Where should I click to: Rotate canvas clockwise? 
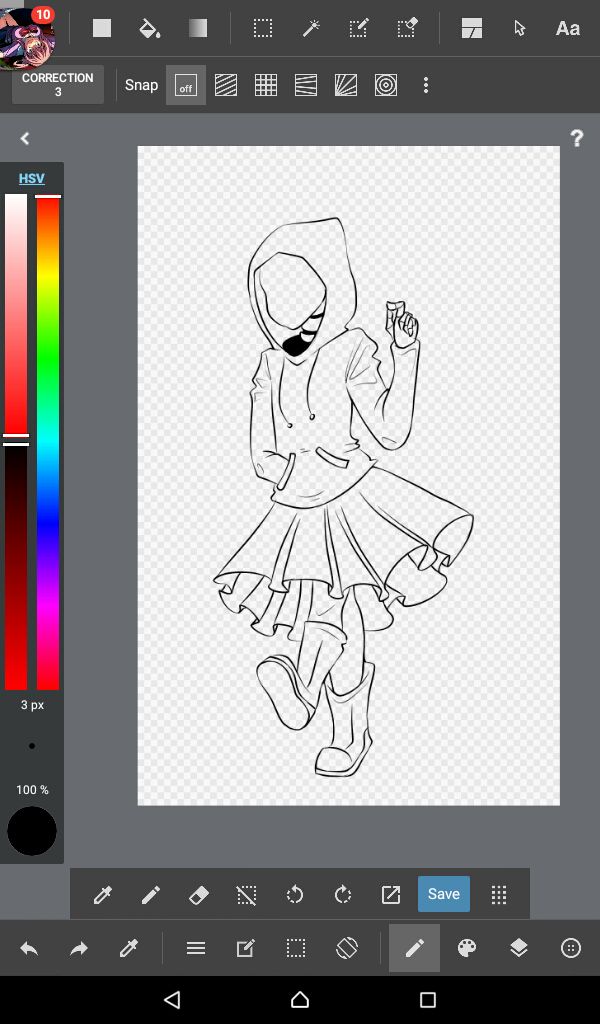[343, 894]
